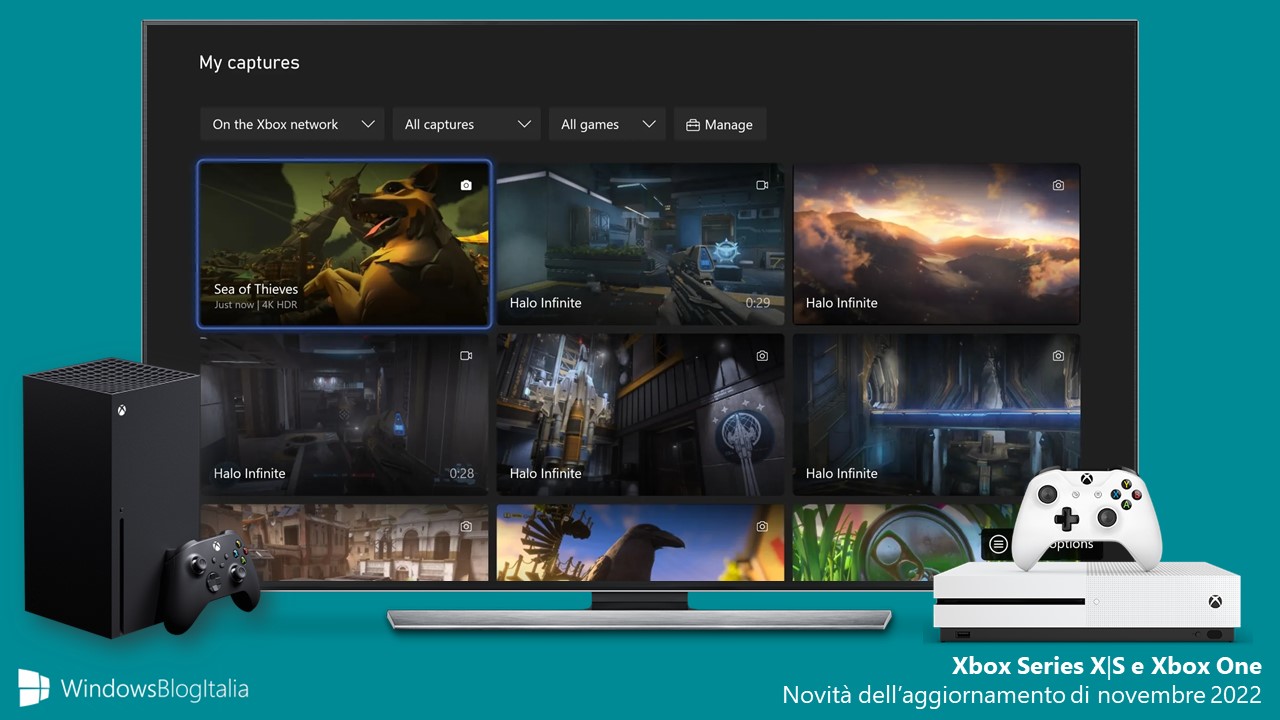Screen dimensions: 1280x720
Task: Click the 0:29 duration label
Action: click(758, 302)
